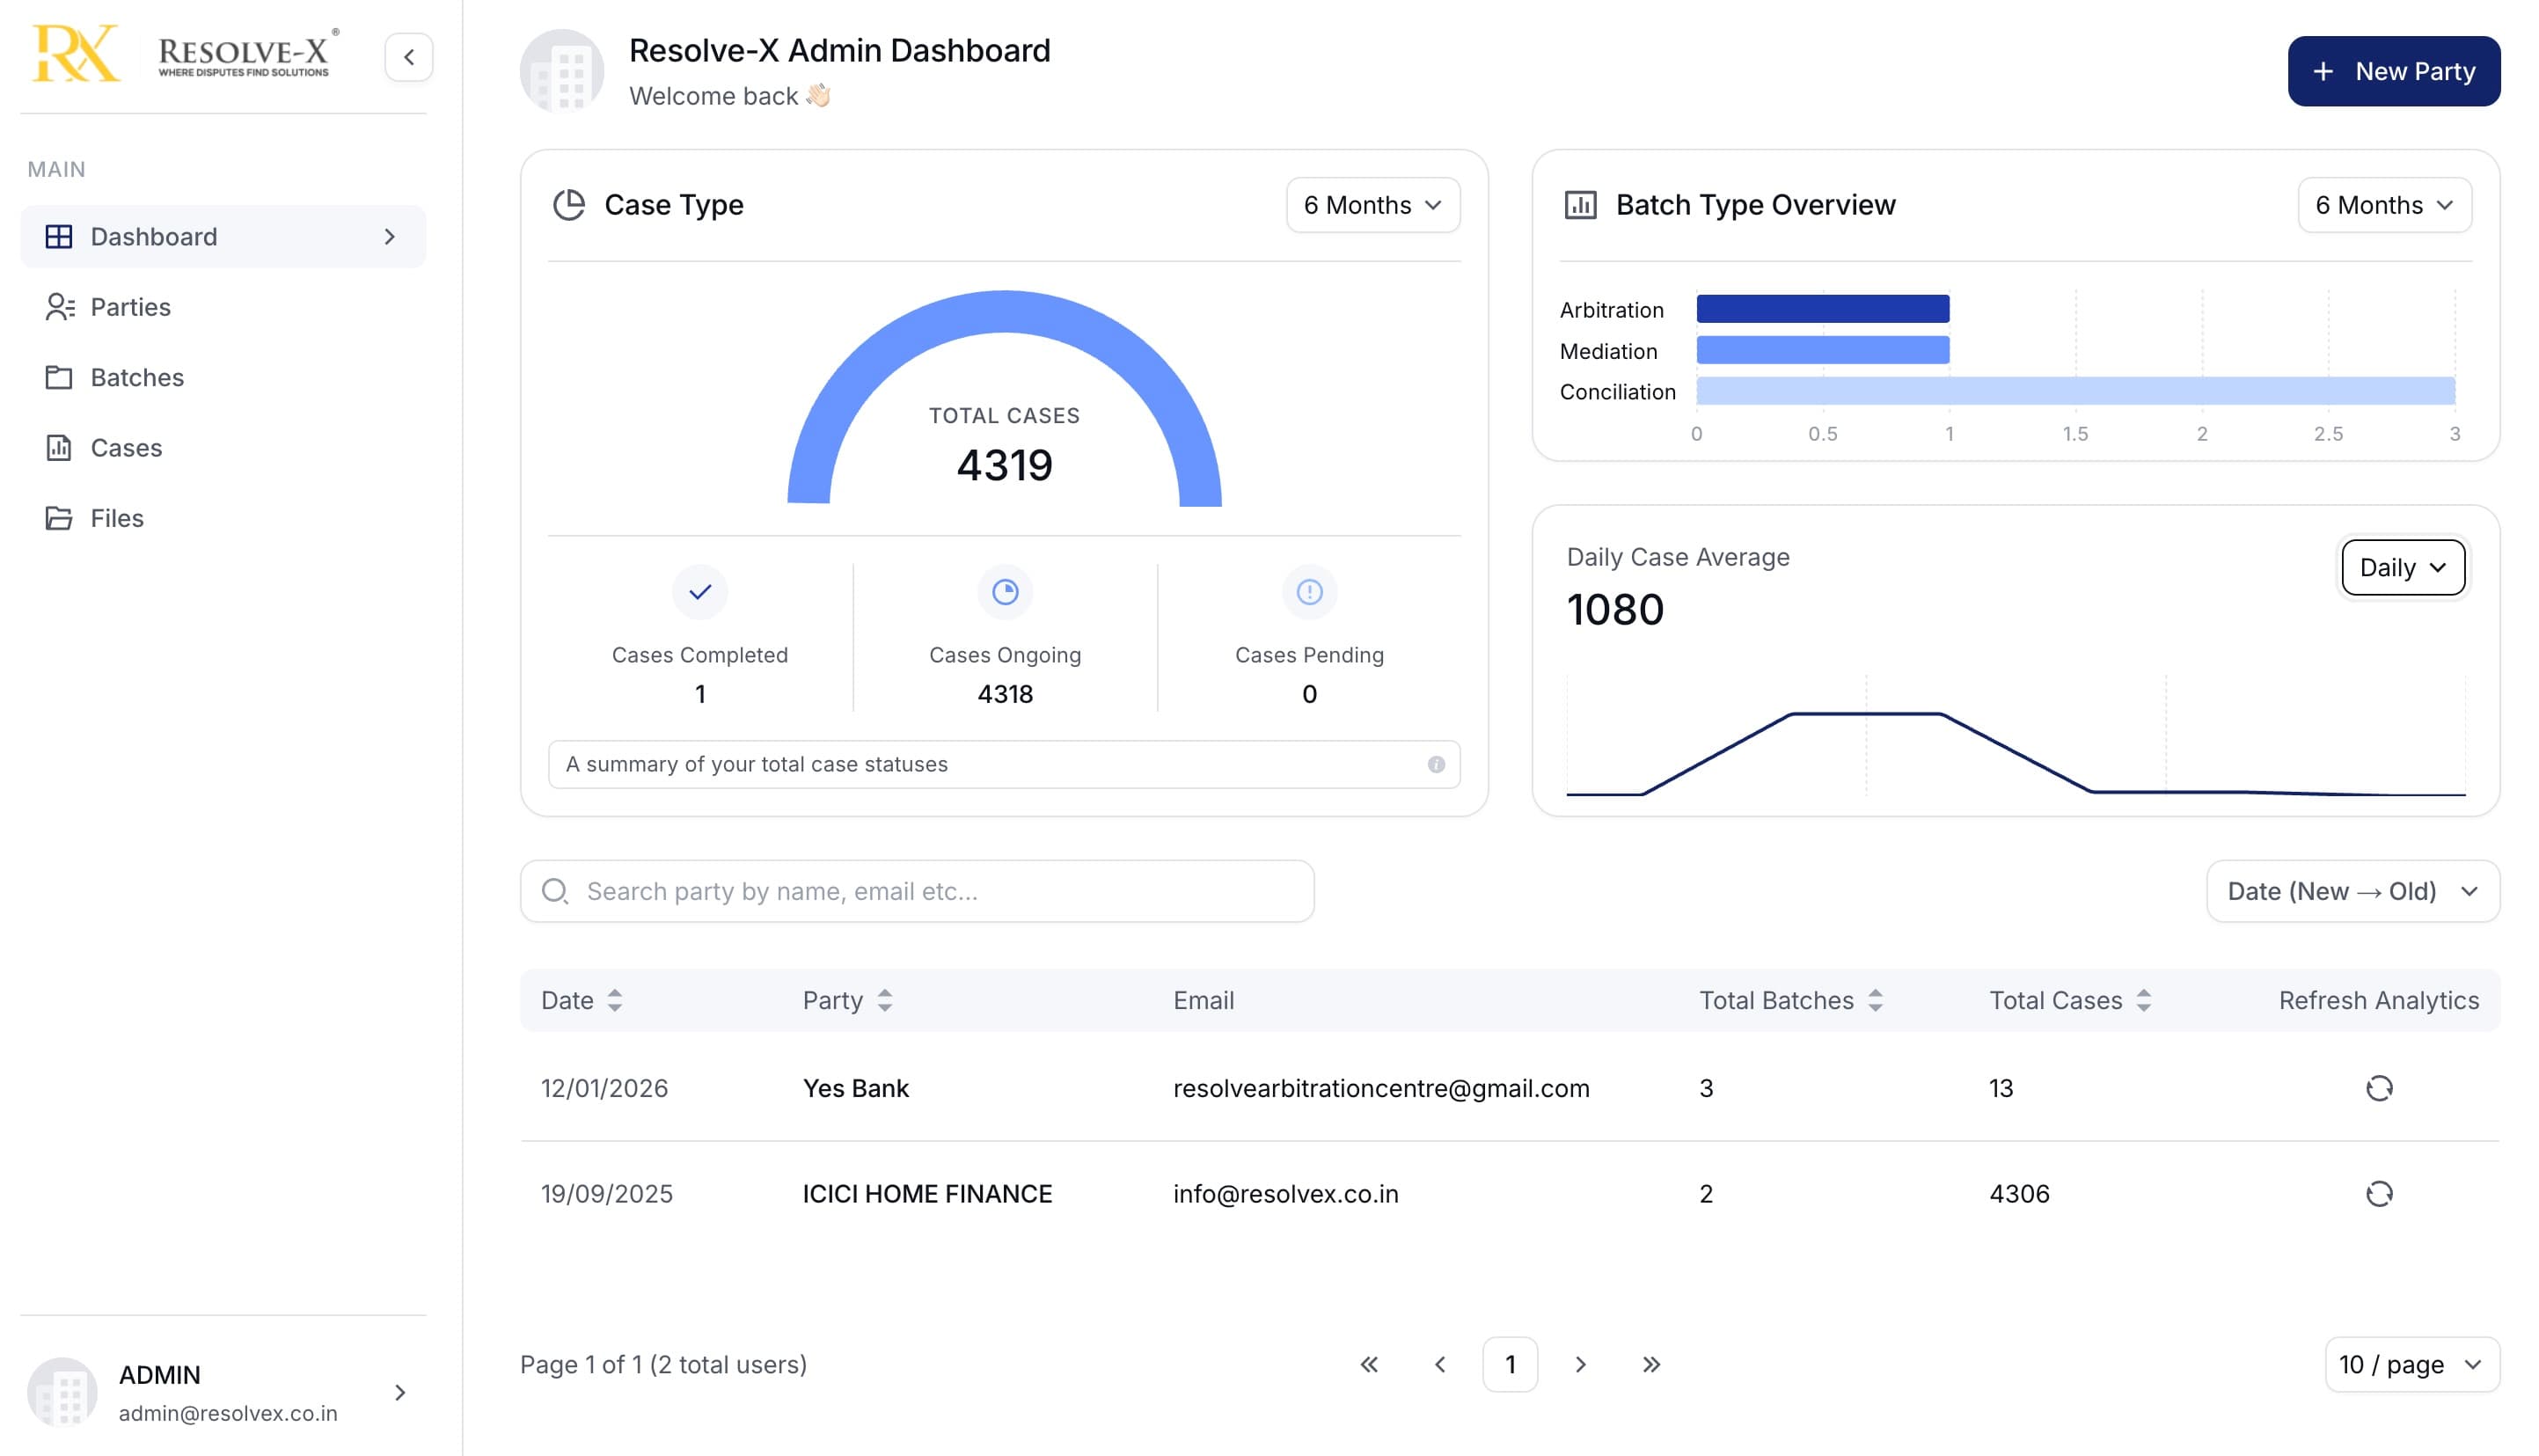Focus the party search field

917,891
